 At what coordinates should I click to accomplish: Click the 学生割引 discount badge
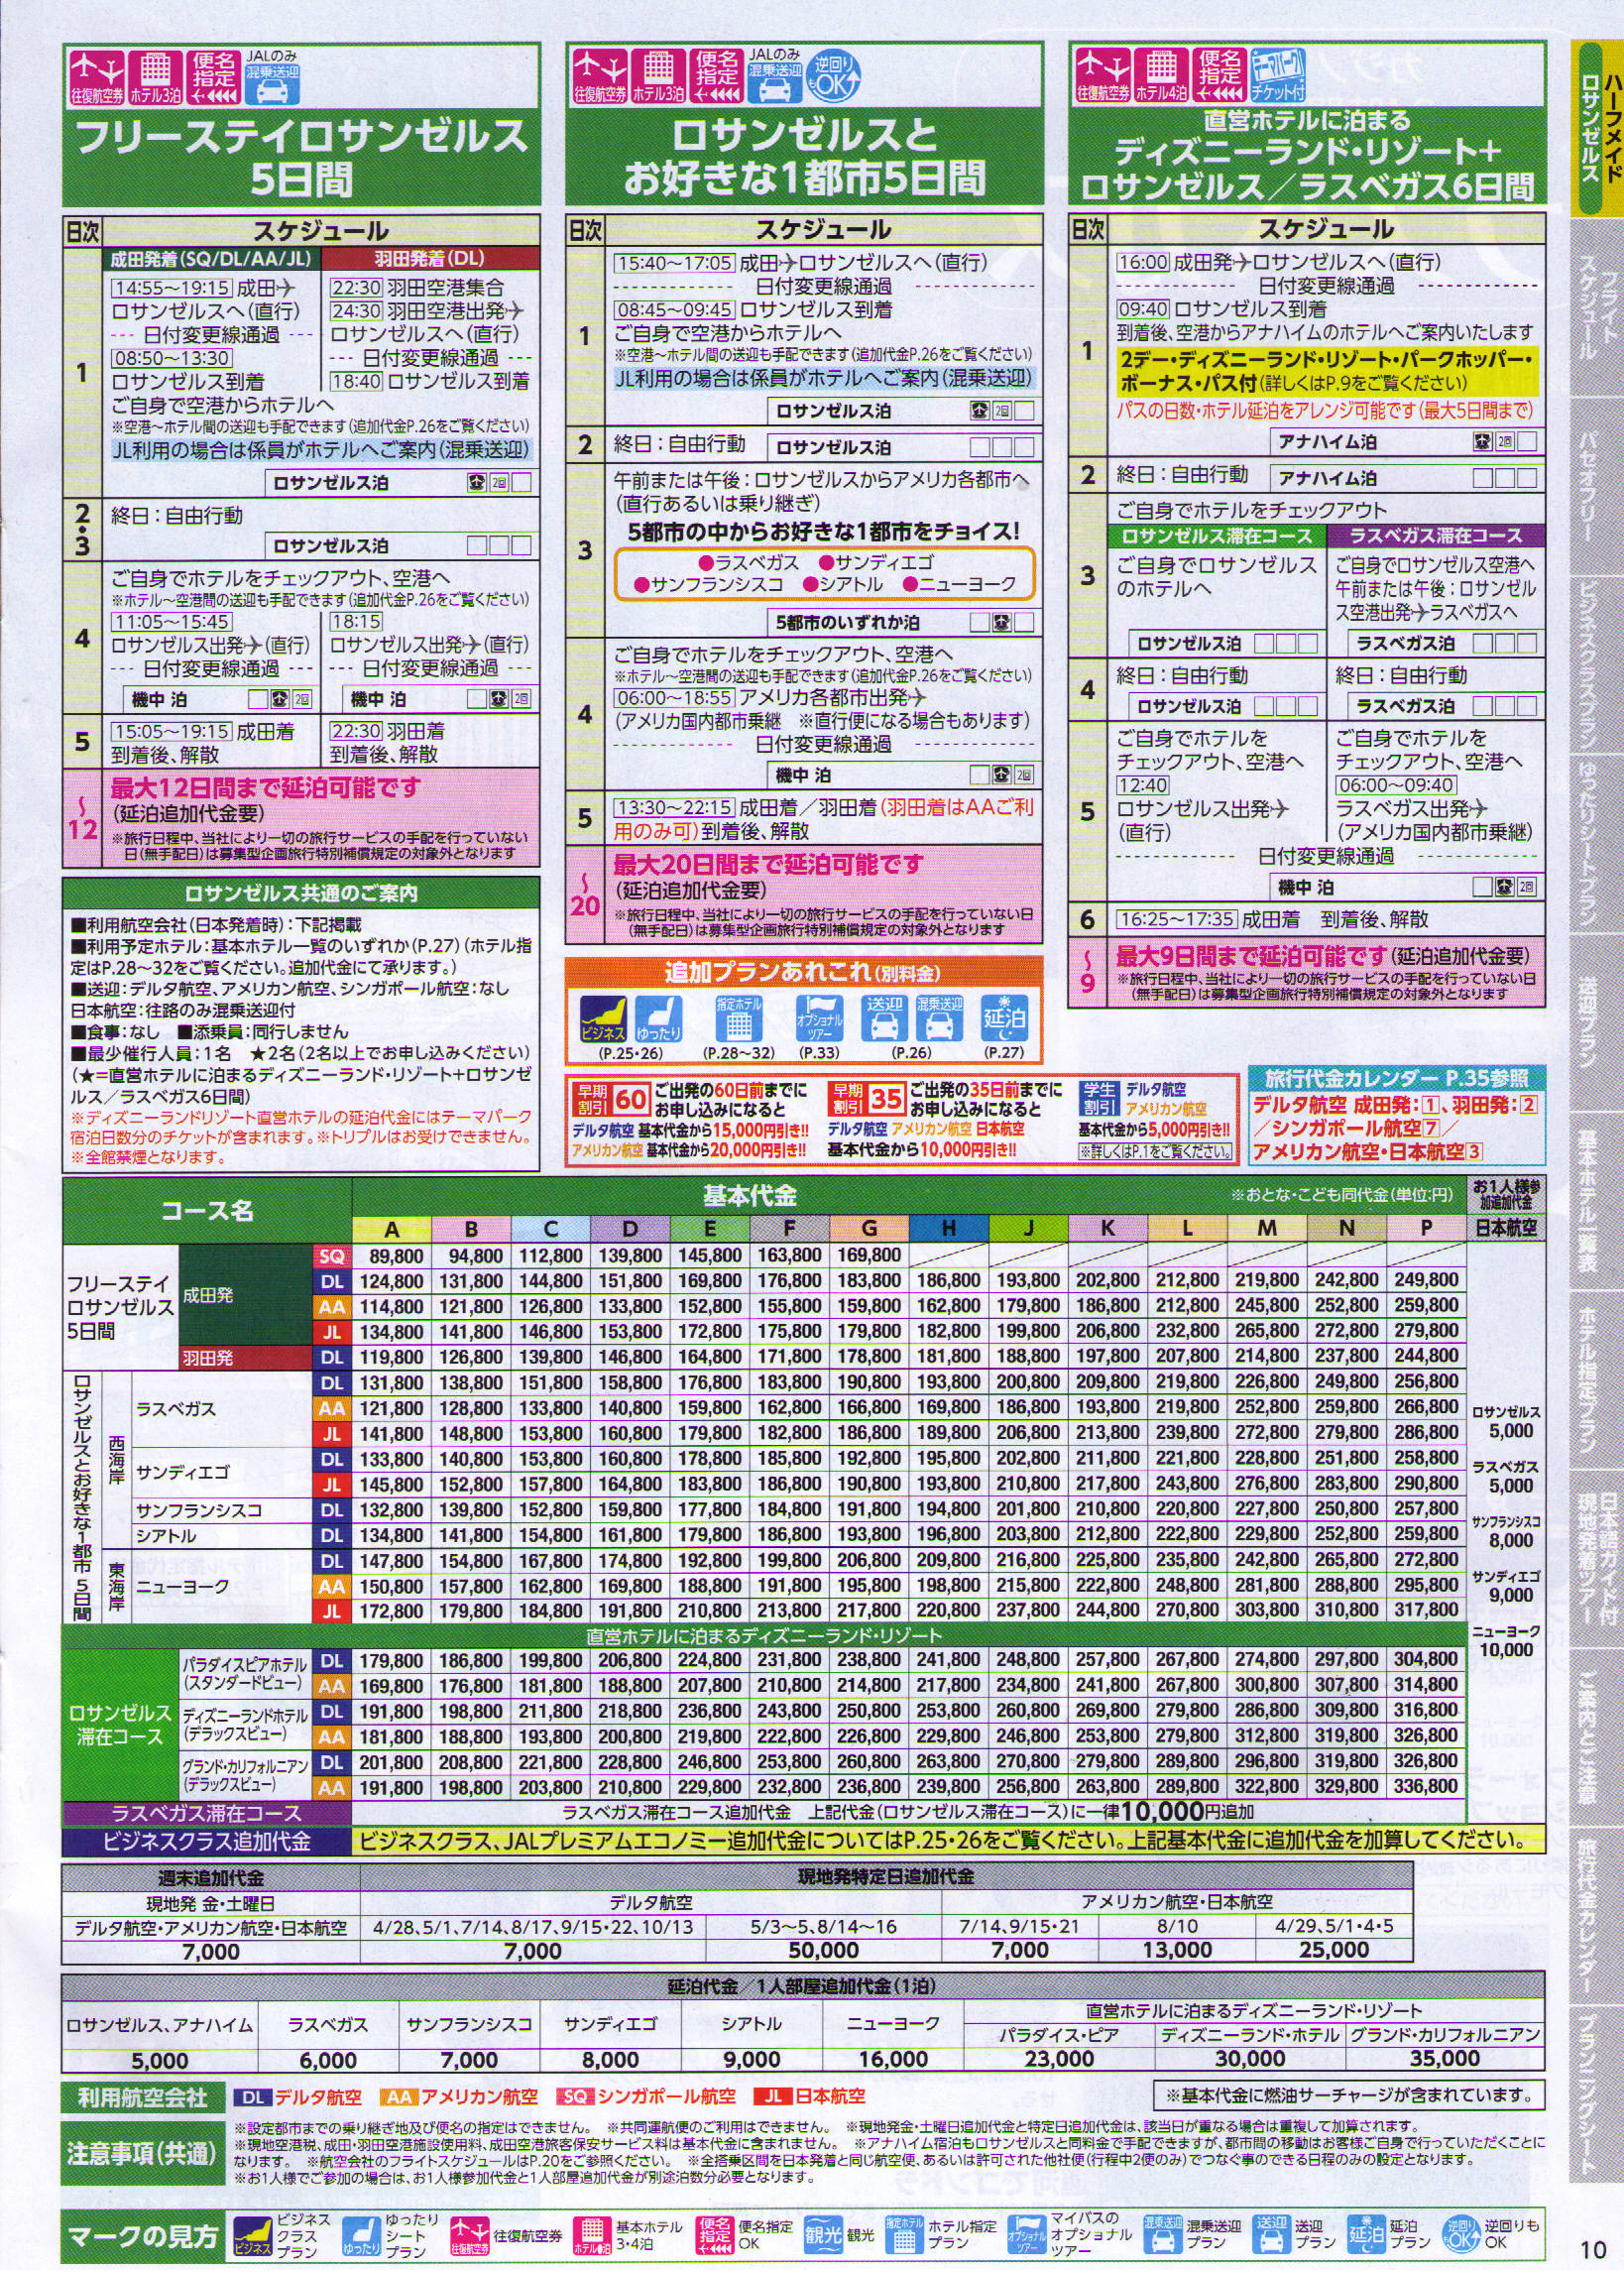1099,1100
